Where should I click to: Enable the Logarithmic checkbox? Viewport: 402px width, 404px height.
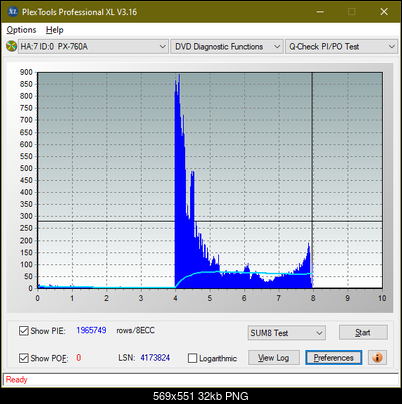[x=192, y=358]
